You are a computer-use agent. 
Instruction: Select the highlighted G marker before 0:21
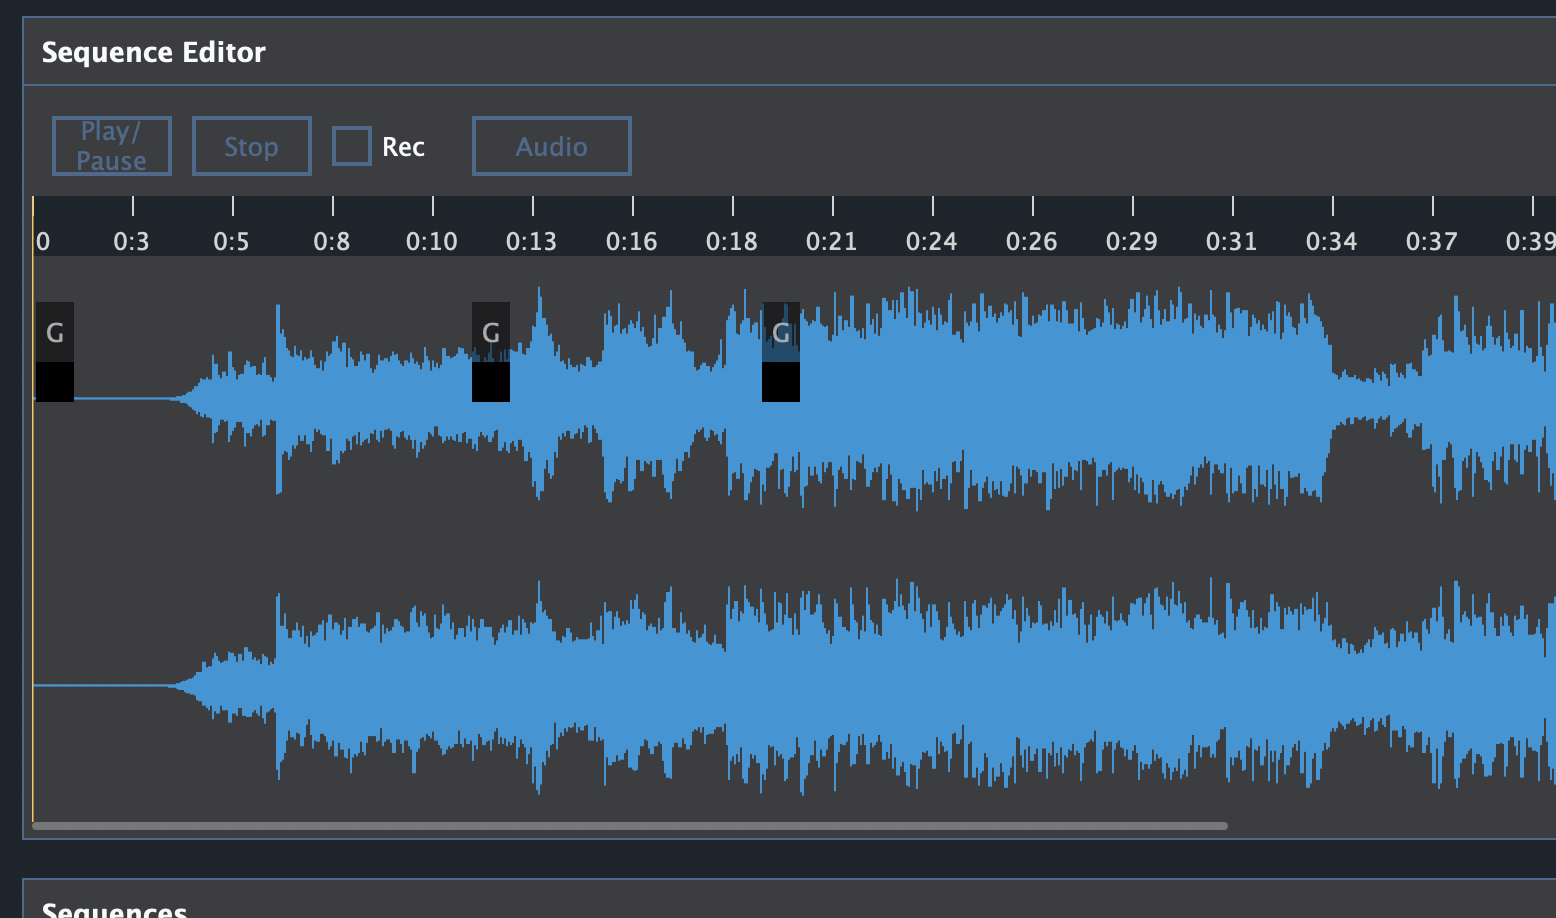[x=780, y=332]
